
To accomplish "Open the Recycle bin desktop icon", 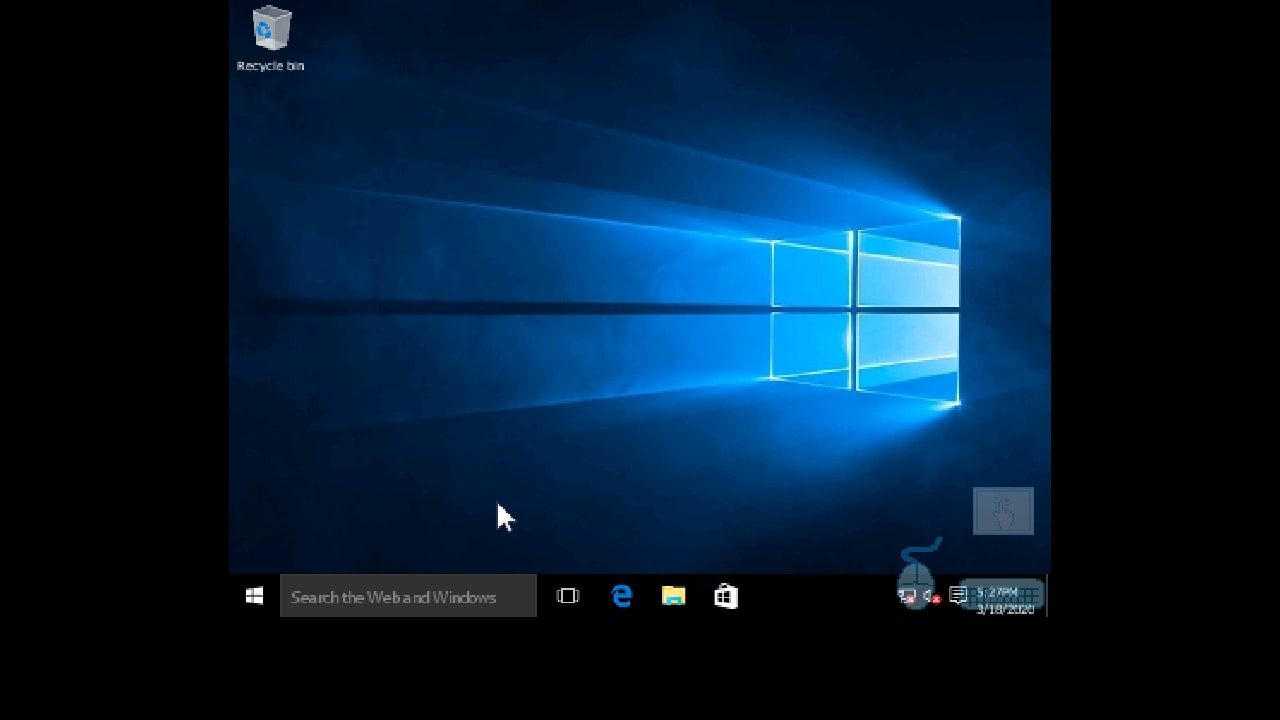I will [x=271, y=39].
